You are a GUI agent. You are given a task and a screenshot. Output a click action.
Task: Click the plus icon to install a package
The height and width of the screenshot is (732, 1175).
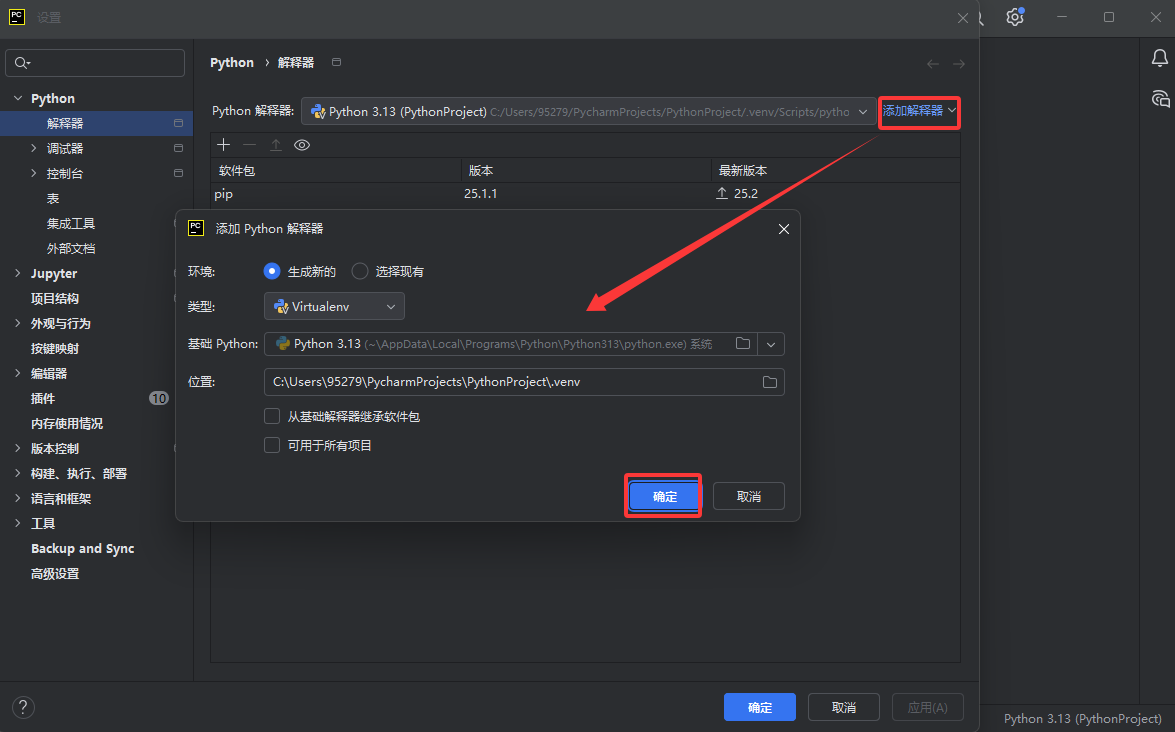[x=223, y=145]
